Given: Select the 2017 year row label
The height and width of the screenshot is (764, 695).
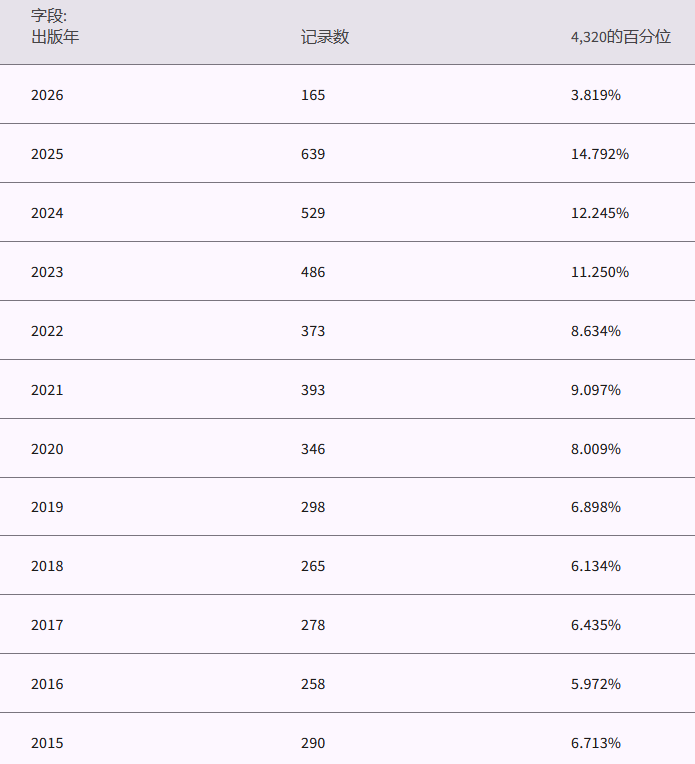Looking at the screenshot, I should pyautogui.click(x=47, y=625).
